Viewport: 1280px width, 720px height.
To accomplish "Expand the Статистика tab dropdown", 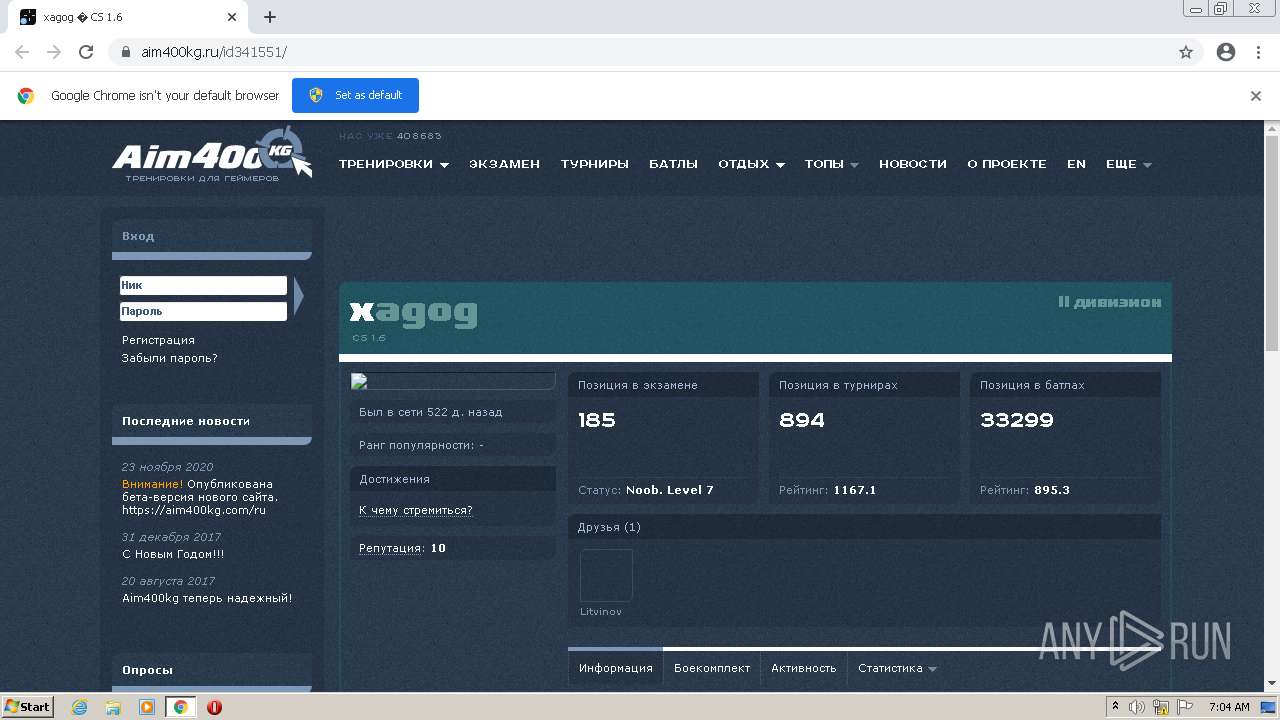I will click(x=897, y=668).
